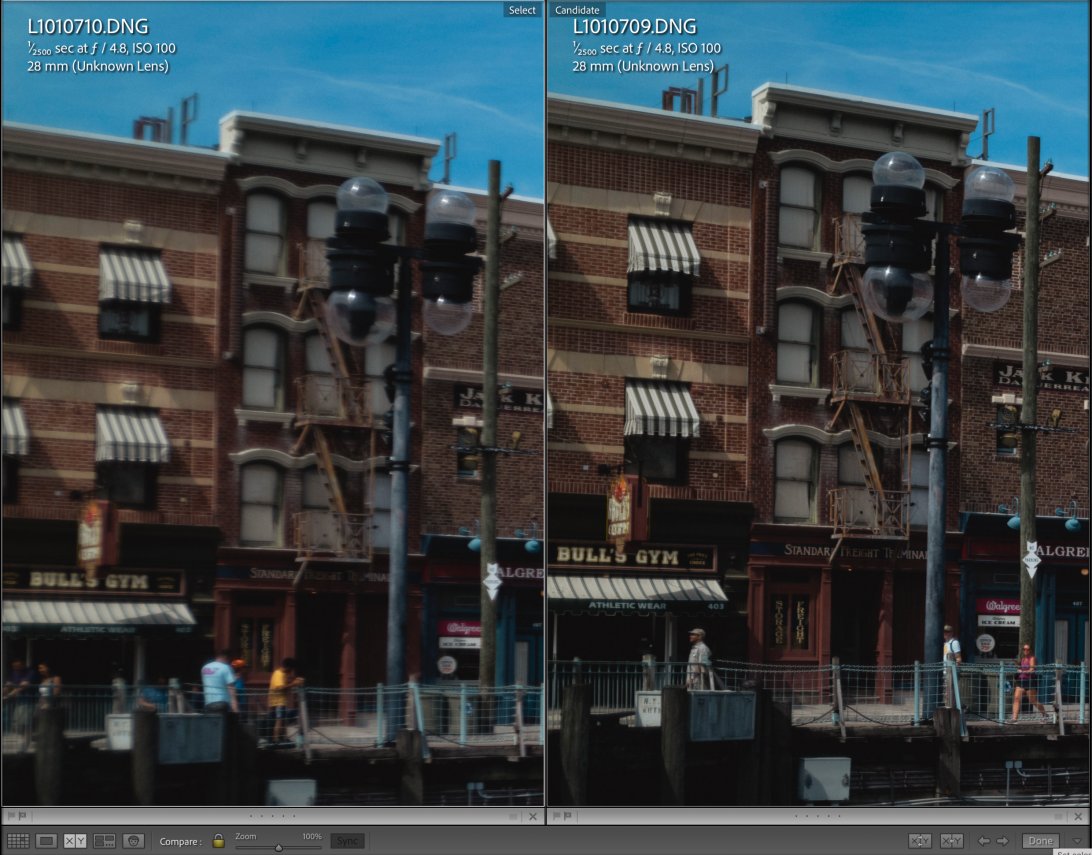Switch to Grid view
The height and width of the screenshot is (855, 1092).
pyautogui.click(x=18, y=841)
